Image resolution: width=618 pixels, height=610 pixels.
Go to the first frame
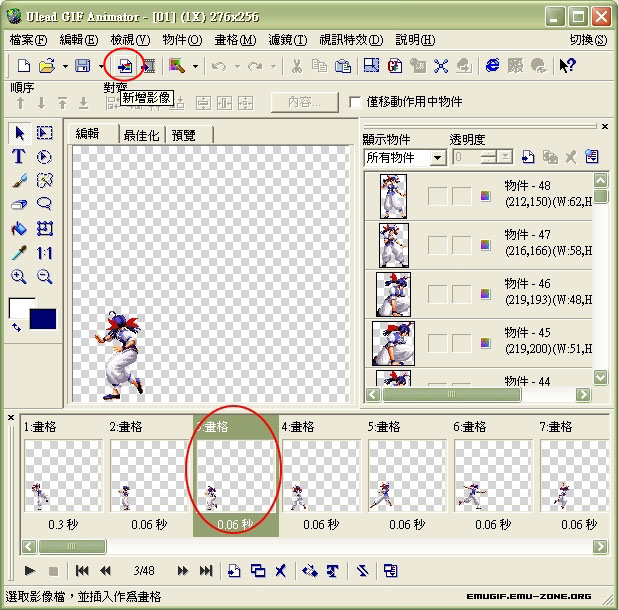coord(82,570)
